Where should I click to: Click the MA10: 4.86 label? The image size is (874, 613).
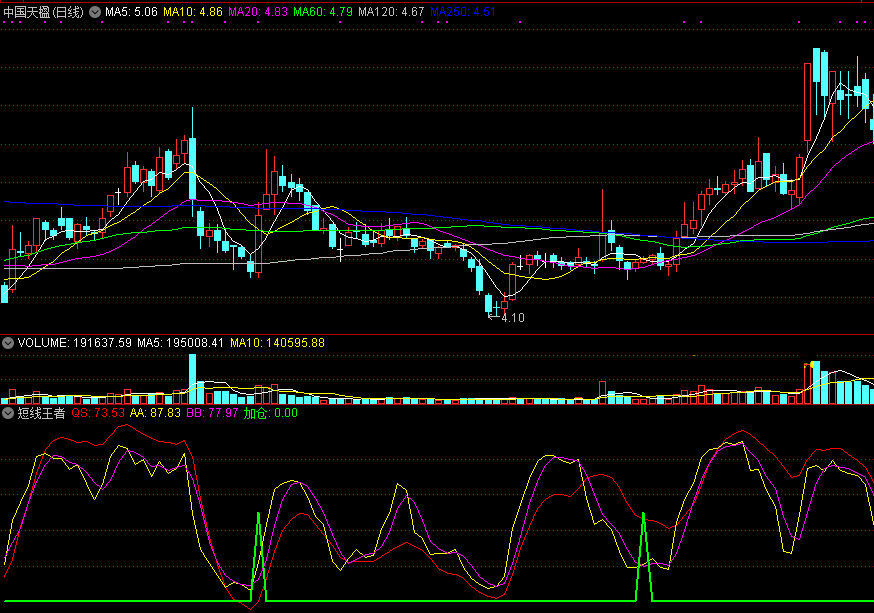193,12
